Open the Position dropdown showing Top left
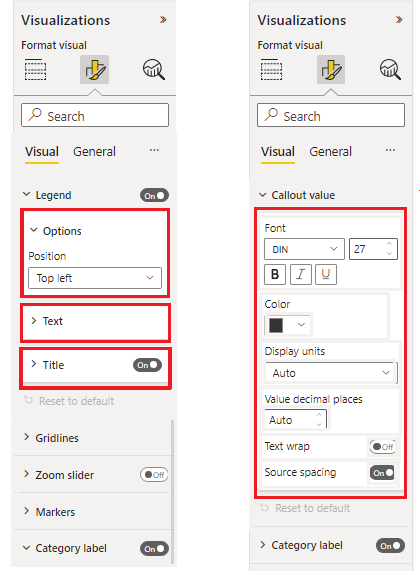 coord(95,278)
